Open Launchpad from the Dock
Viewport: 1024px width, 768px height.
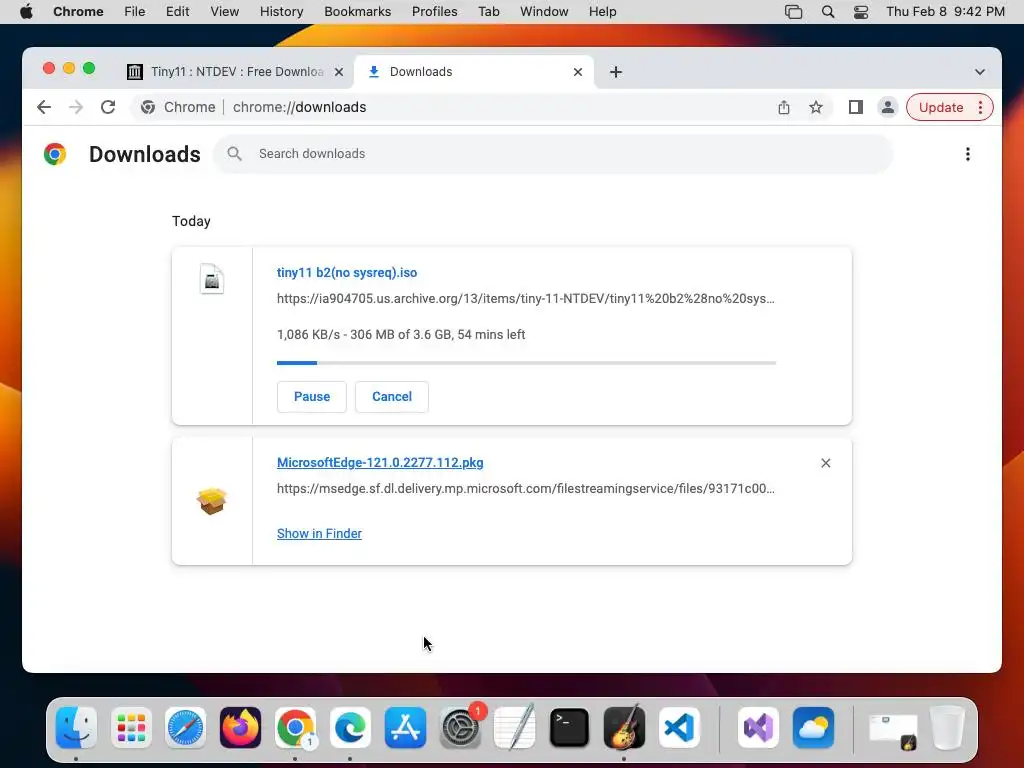tap(131, 728)
